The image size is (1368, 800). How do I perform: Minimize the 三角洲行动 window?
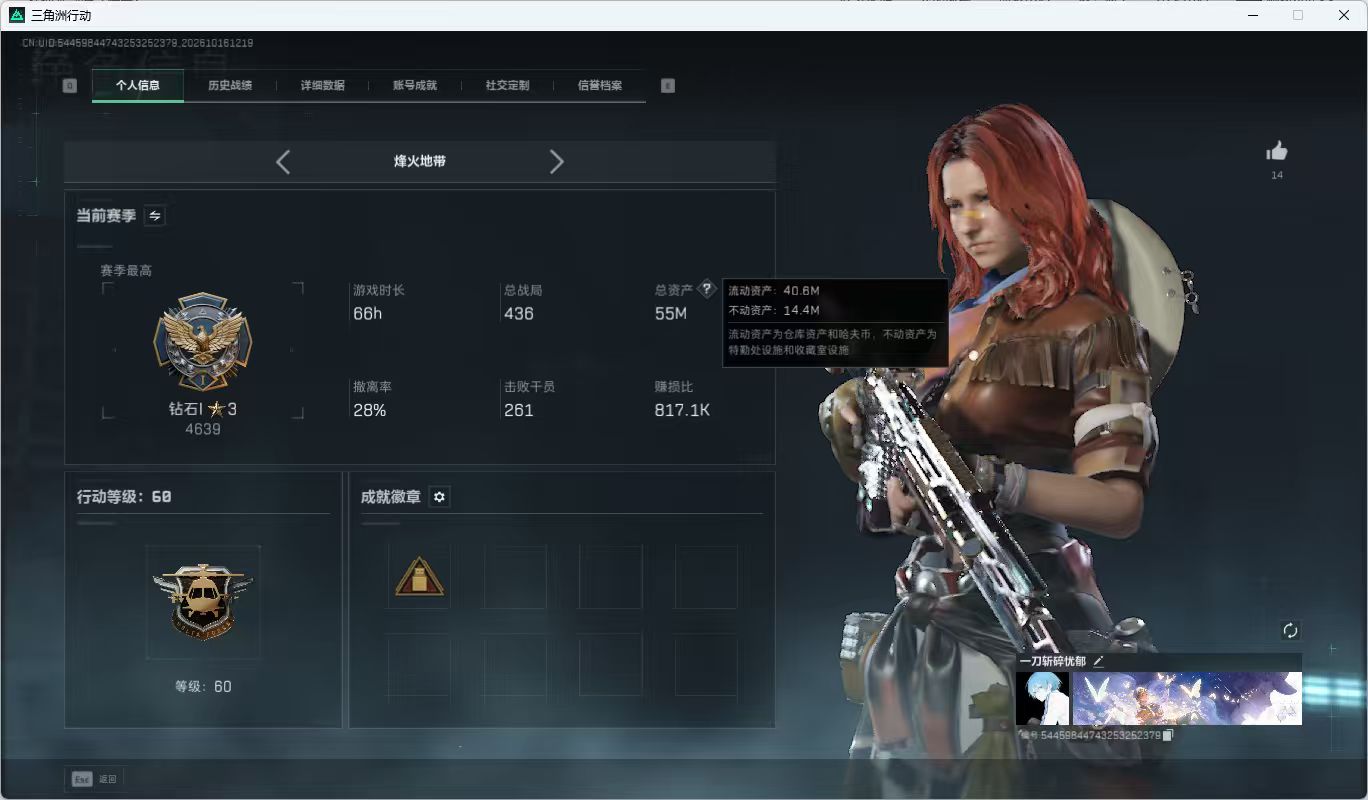[1253, 15]
